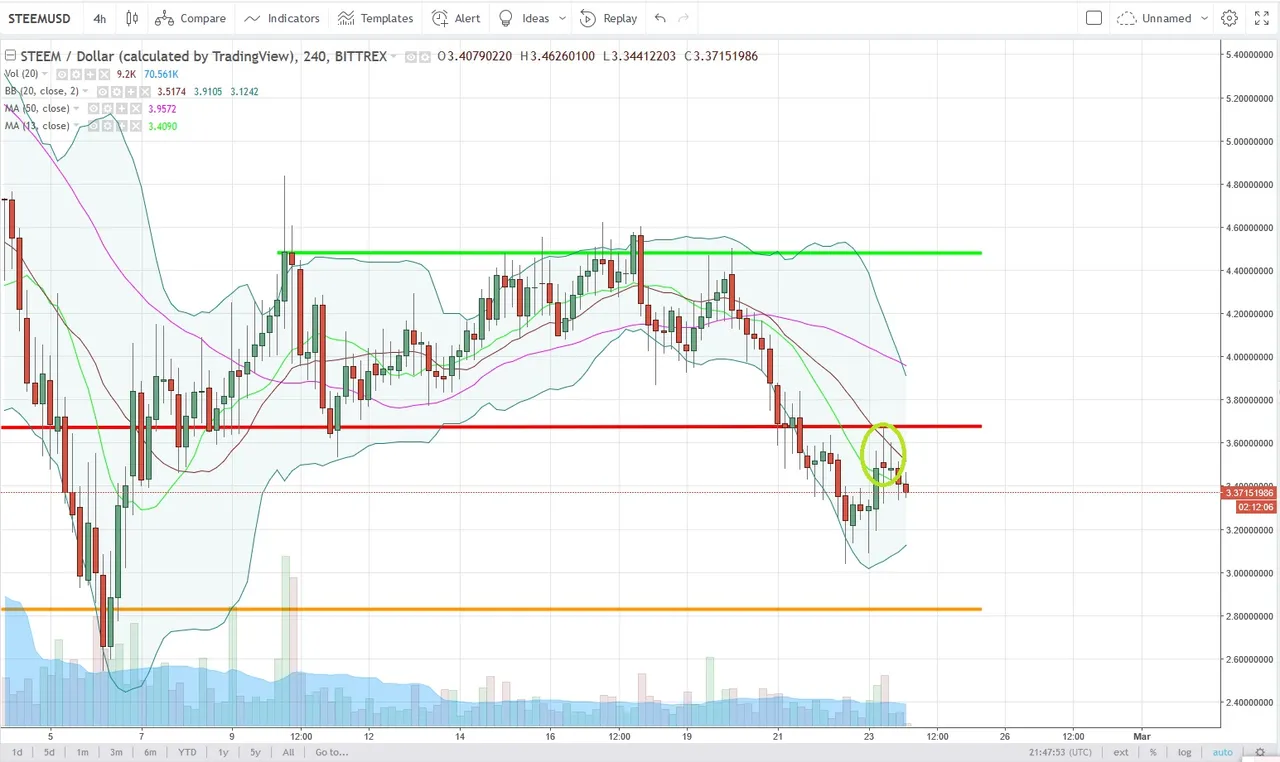Set the chart range to 1d
The image size is (1280, 762).
pyautogui.click(x=17, y=752)
